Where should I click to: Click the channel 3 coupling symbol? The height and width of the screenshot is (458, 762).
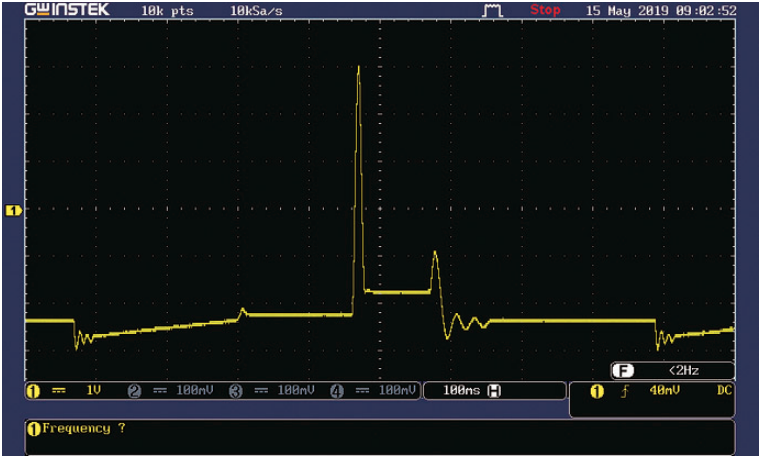pyautogui.click(x=261, y=390)
